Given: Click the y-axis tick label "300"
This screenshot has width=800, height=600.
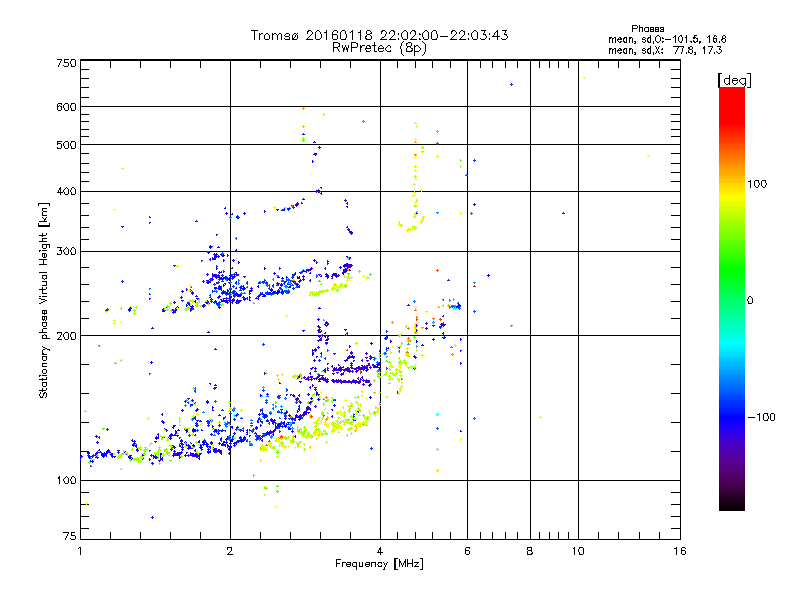Looking at the screenshot, I should point(66,252).
